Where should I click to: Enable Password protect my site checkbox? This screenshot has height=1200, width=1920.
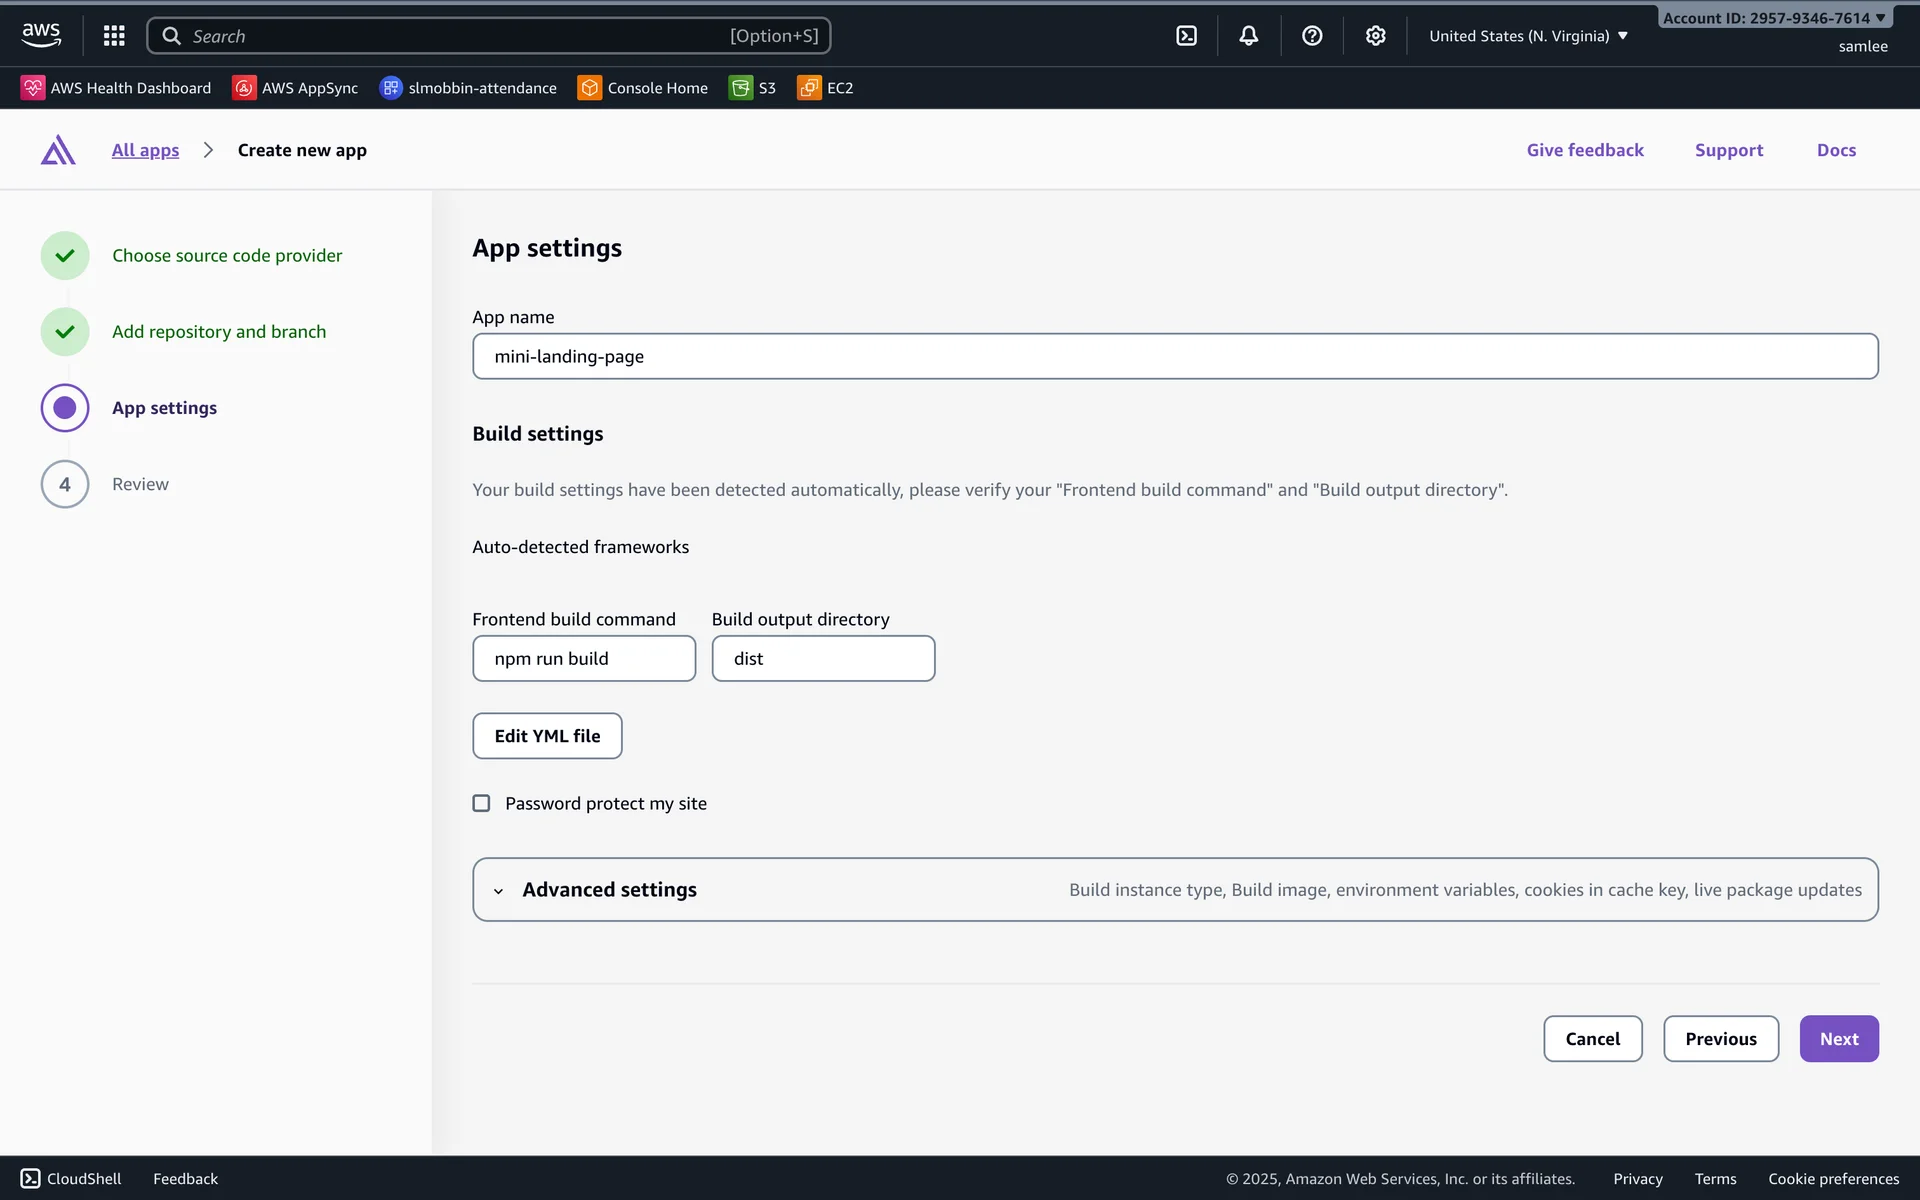point(481,803)
